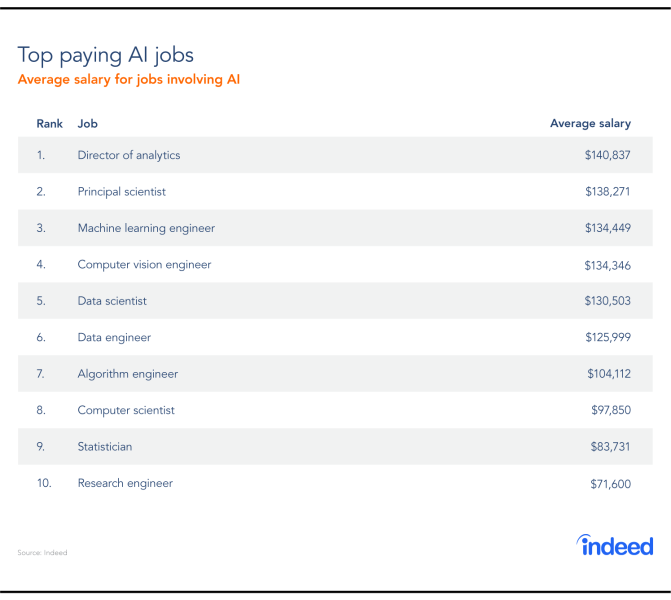Click the Computer vision engineer row
The image size is (671, 600).
pyautogui.click(x=335, y=264)
